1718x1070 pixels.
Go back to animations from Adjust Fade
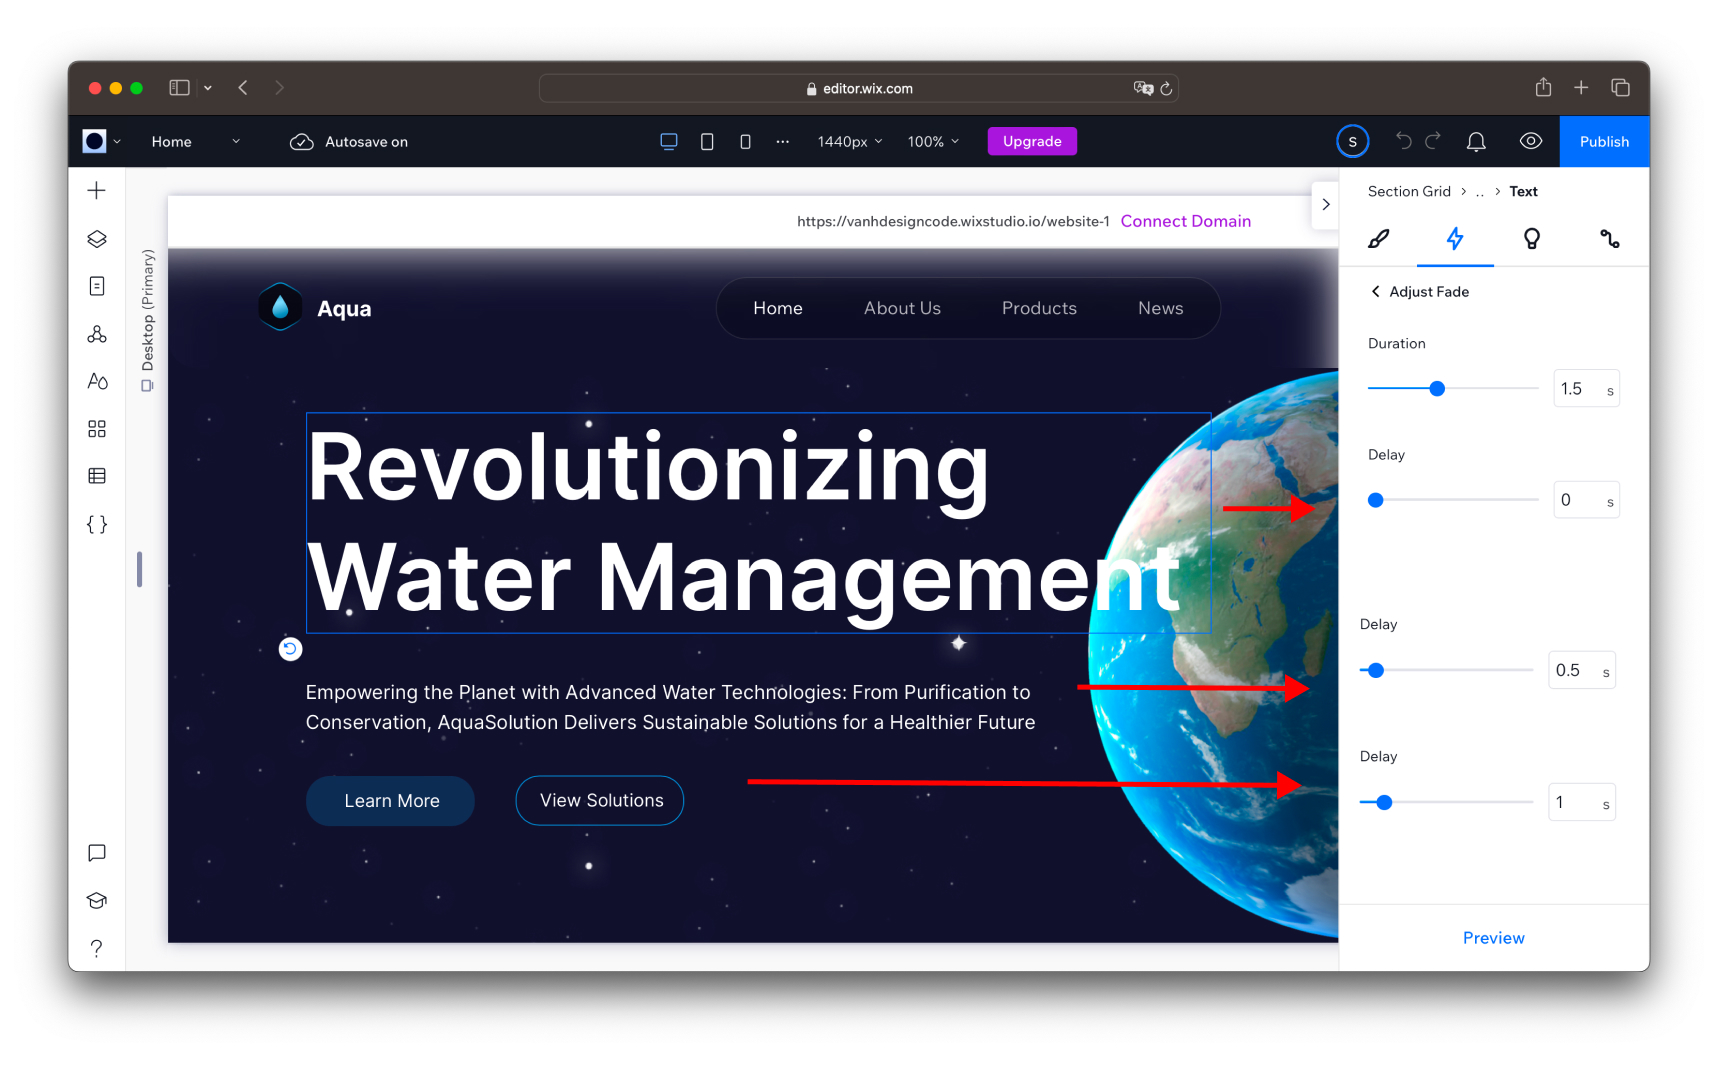[1376, 292]
